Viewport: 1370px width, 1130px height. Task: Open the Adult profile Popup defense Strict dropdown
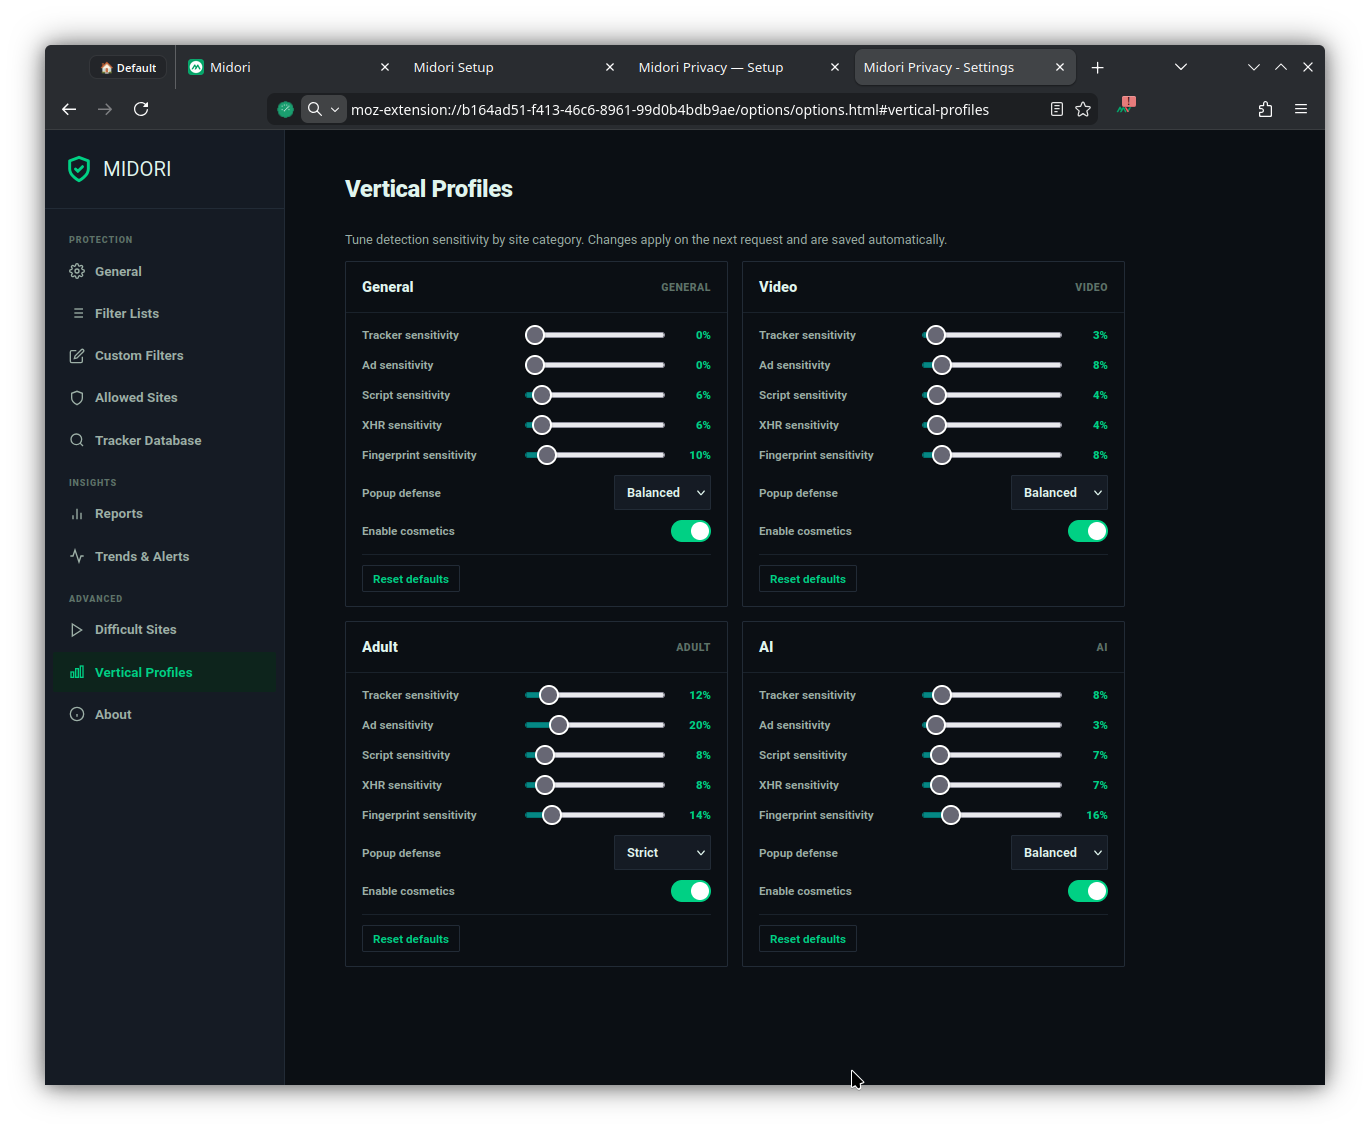(662, 853)
